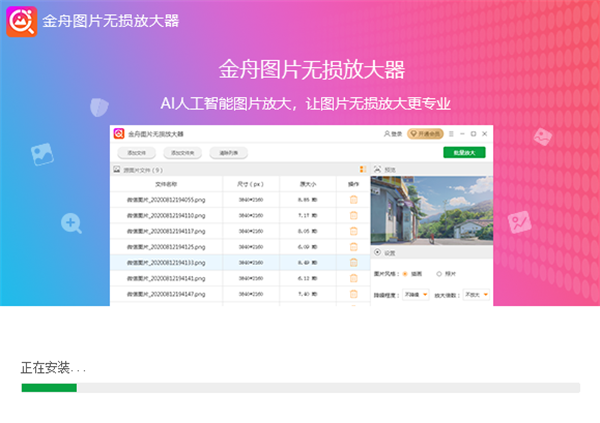Click the preview panel icon beside 预览
Screen dimensions: 600x423
[377, 169]
